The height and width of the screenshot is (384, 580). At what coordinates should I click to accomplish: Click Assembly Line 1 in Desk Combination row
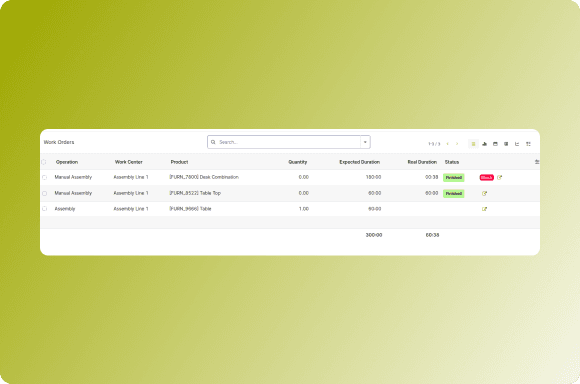(131, 177)
